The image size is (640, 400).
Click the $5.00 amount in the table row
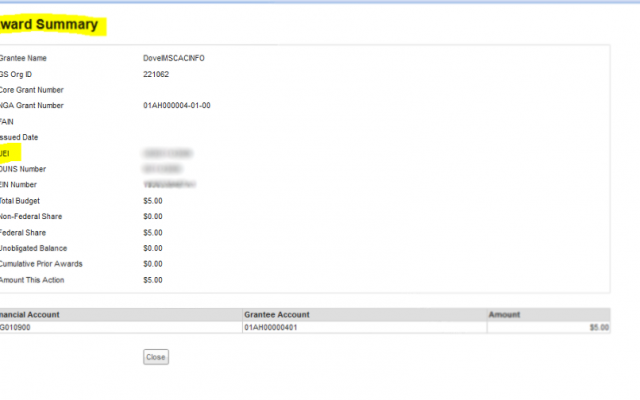[x=598, y=327]
